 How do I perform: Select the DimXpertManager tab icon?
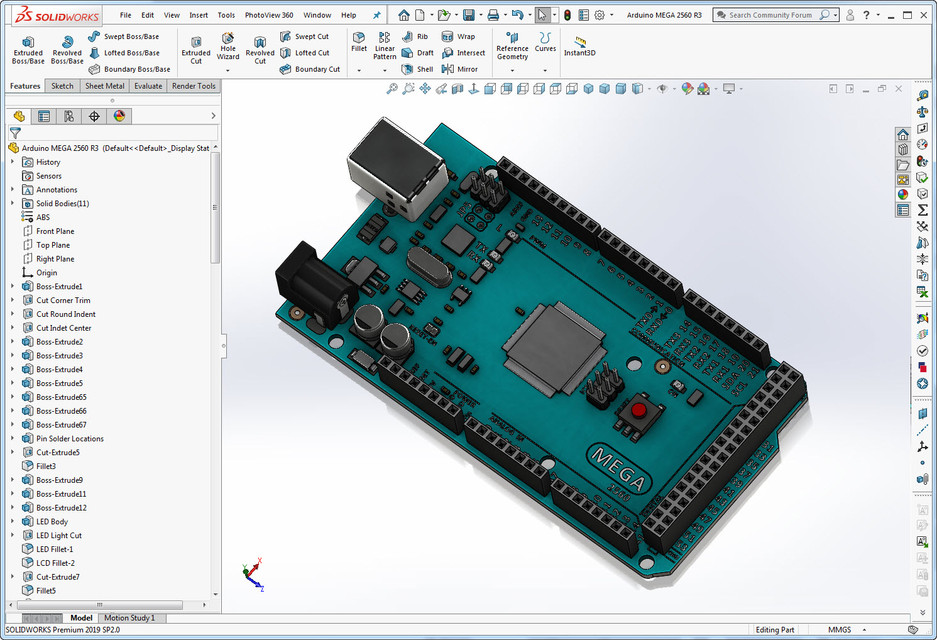point(97,116)
